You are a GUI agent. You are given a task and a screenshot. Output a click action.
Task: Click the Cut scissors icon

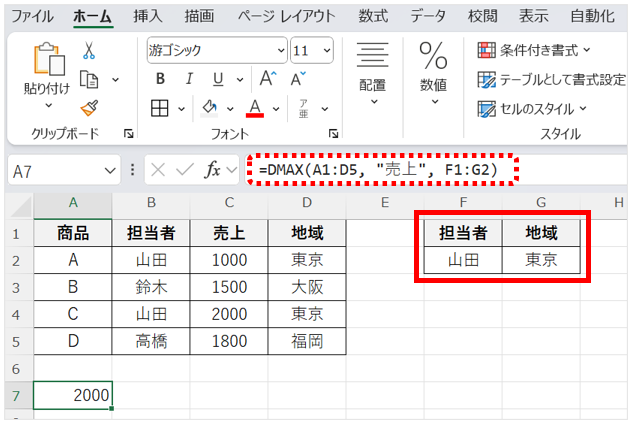click(x=89, y=50)
